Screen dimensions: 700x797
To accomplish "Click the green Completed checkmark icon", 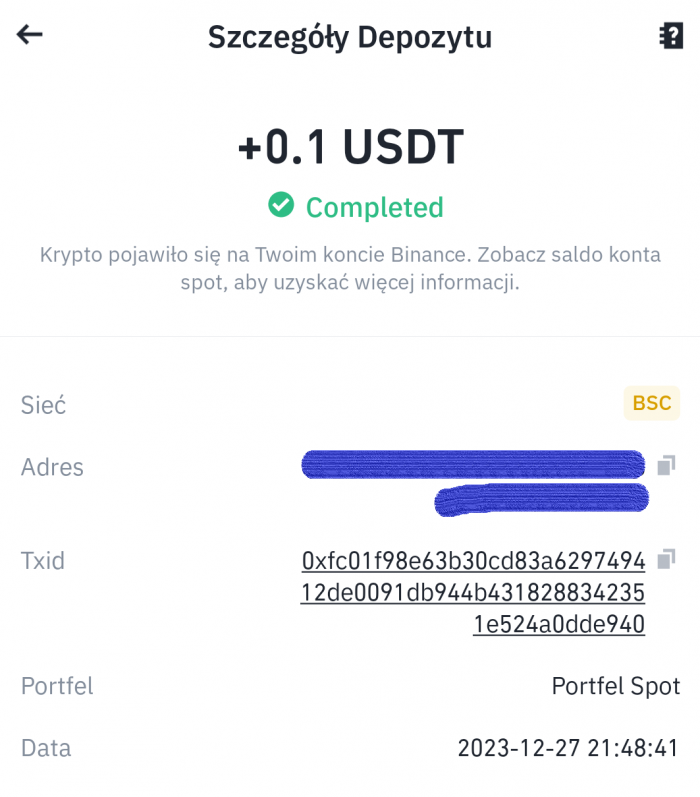I will click(281, 206).
